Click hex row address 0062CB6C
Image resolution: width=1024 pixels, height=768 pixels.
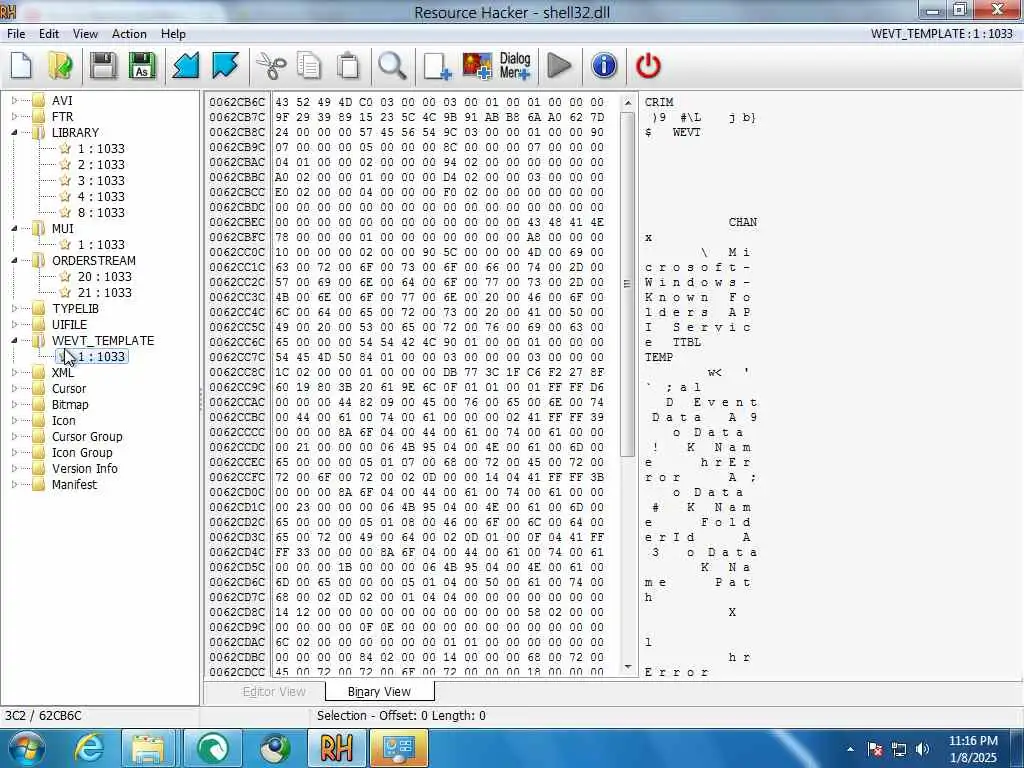(237, 102)
